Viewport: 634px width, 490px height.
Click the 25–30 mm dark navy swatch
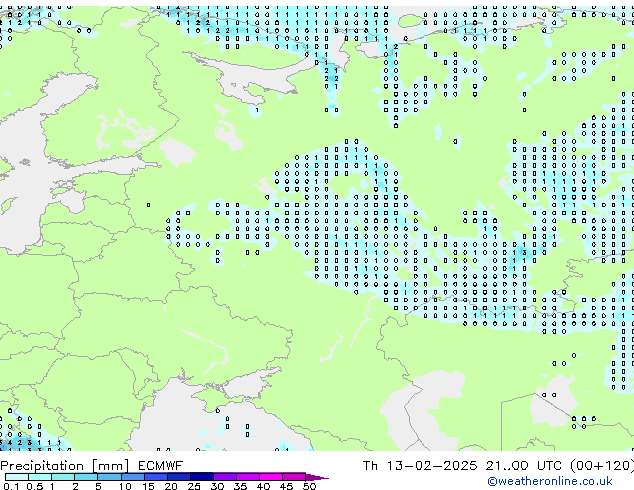202,477
